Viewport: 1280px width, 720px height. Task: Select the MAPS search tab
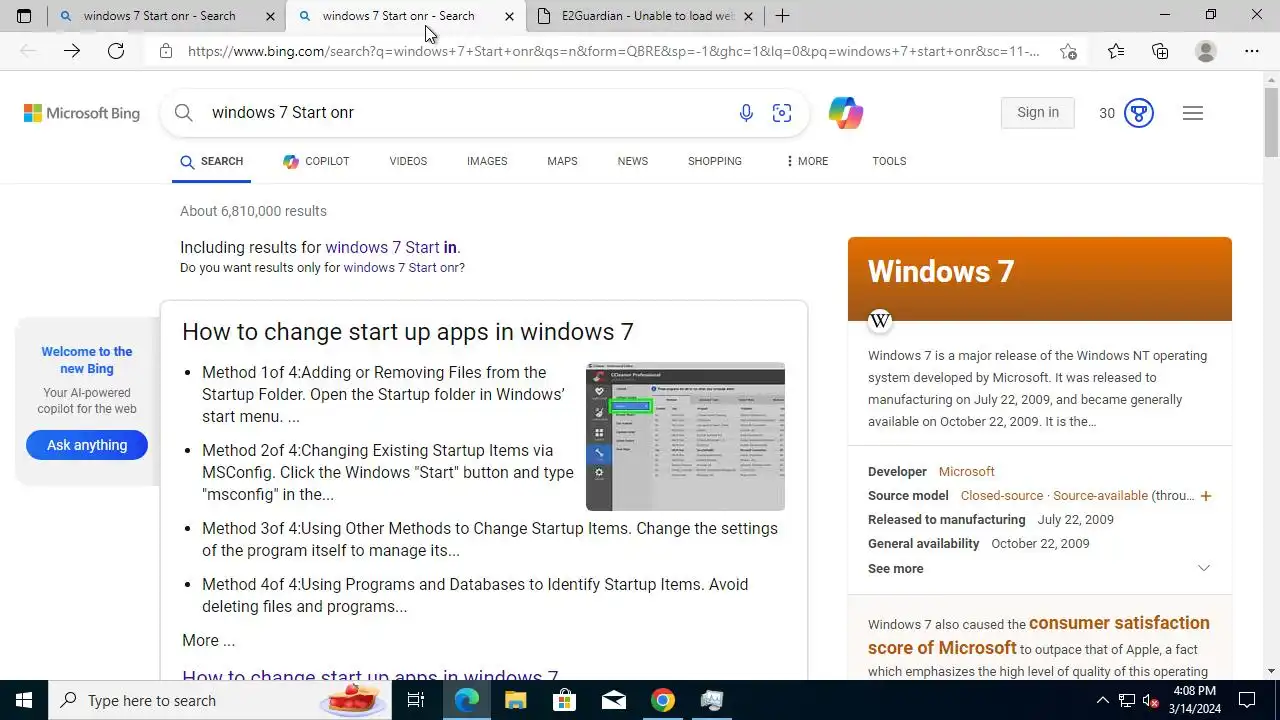point(562,161)
